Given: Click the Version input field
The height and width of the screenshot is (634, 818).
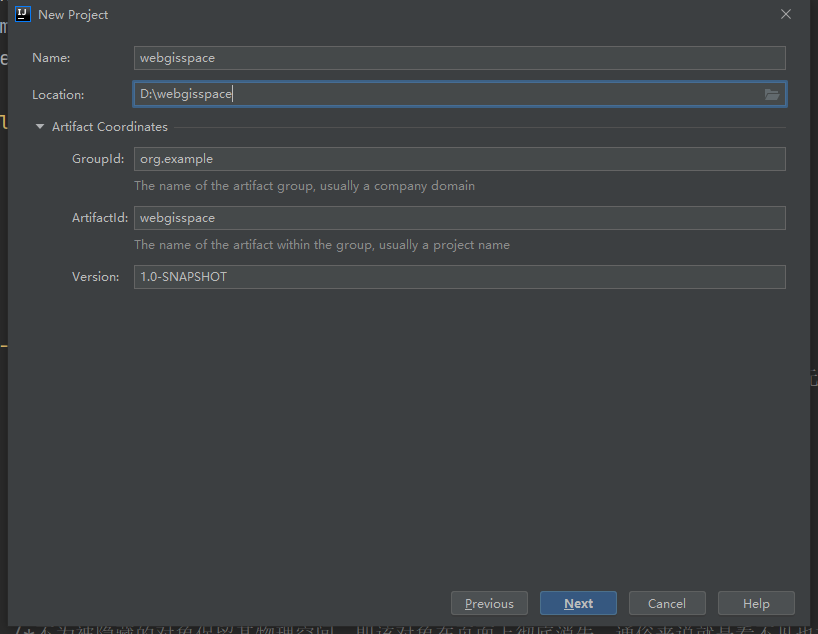Looking at the screenshot, I should pyautogui.click(x=460, y=277).
